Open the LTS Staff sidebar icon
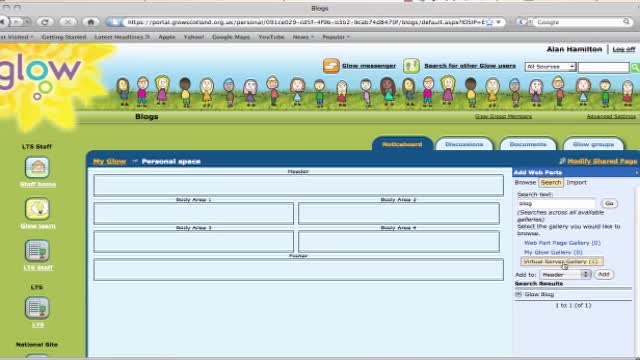Viewport: 640px width, 360px height. coord(37,250)
